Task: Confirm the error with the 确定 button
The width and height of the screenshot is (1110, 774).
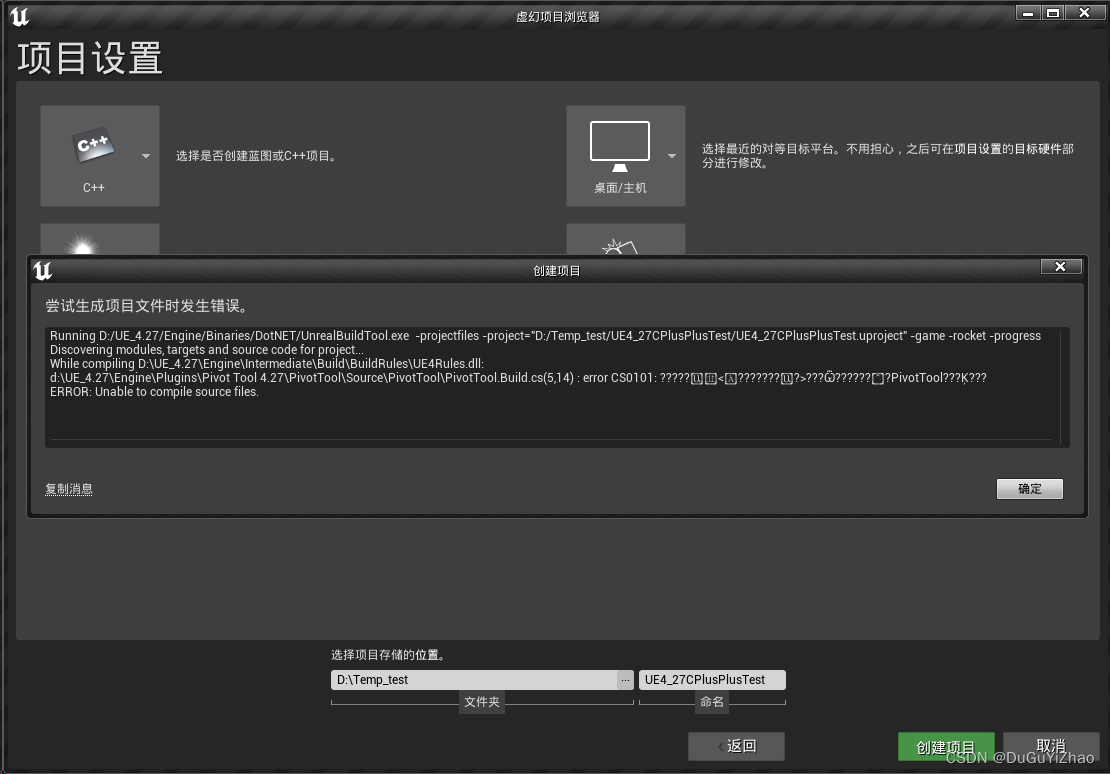Action: [1029, 488]
